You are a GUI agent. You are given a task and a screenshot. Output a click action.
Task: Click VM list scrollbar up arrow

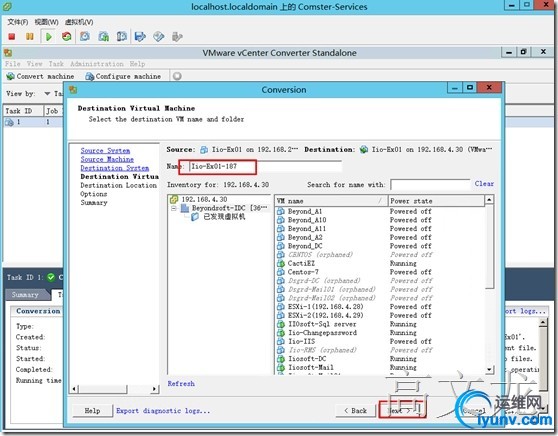tap(489, 200)
